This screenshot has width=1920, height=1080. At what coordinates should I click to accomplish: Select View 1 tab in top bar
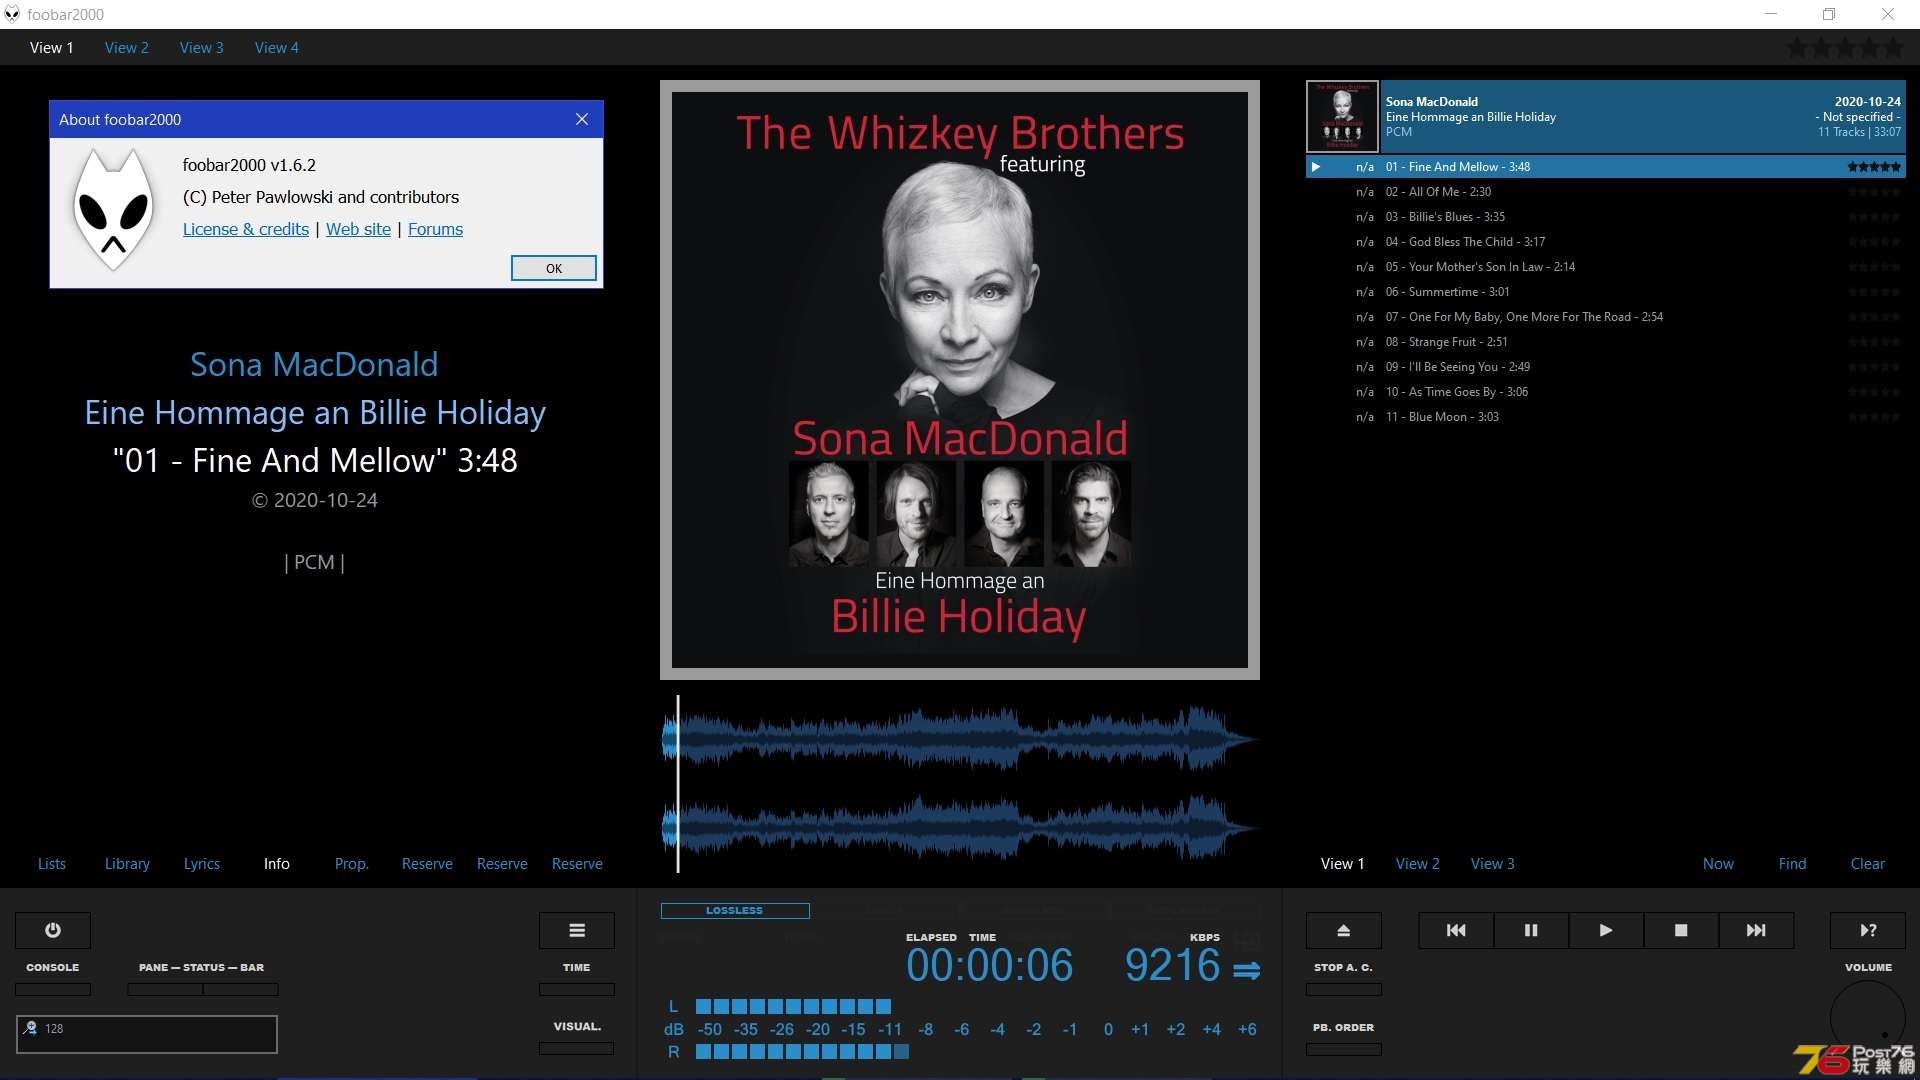click(52, 48)
